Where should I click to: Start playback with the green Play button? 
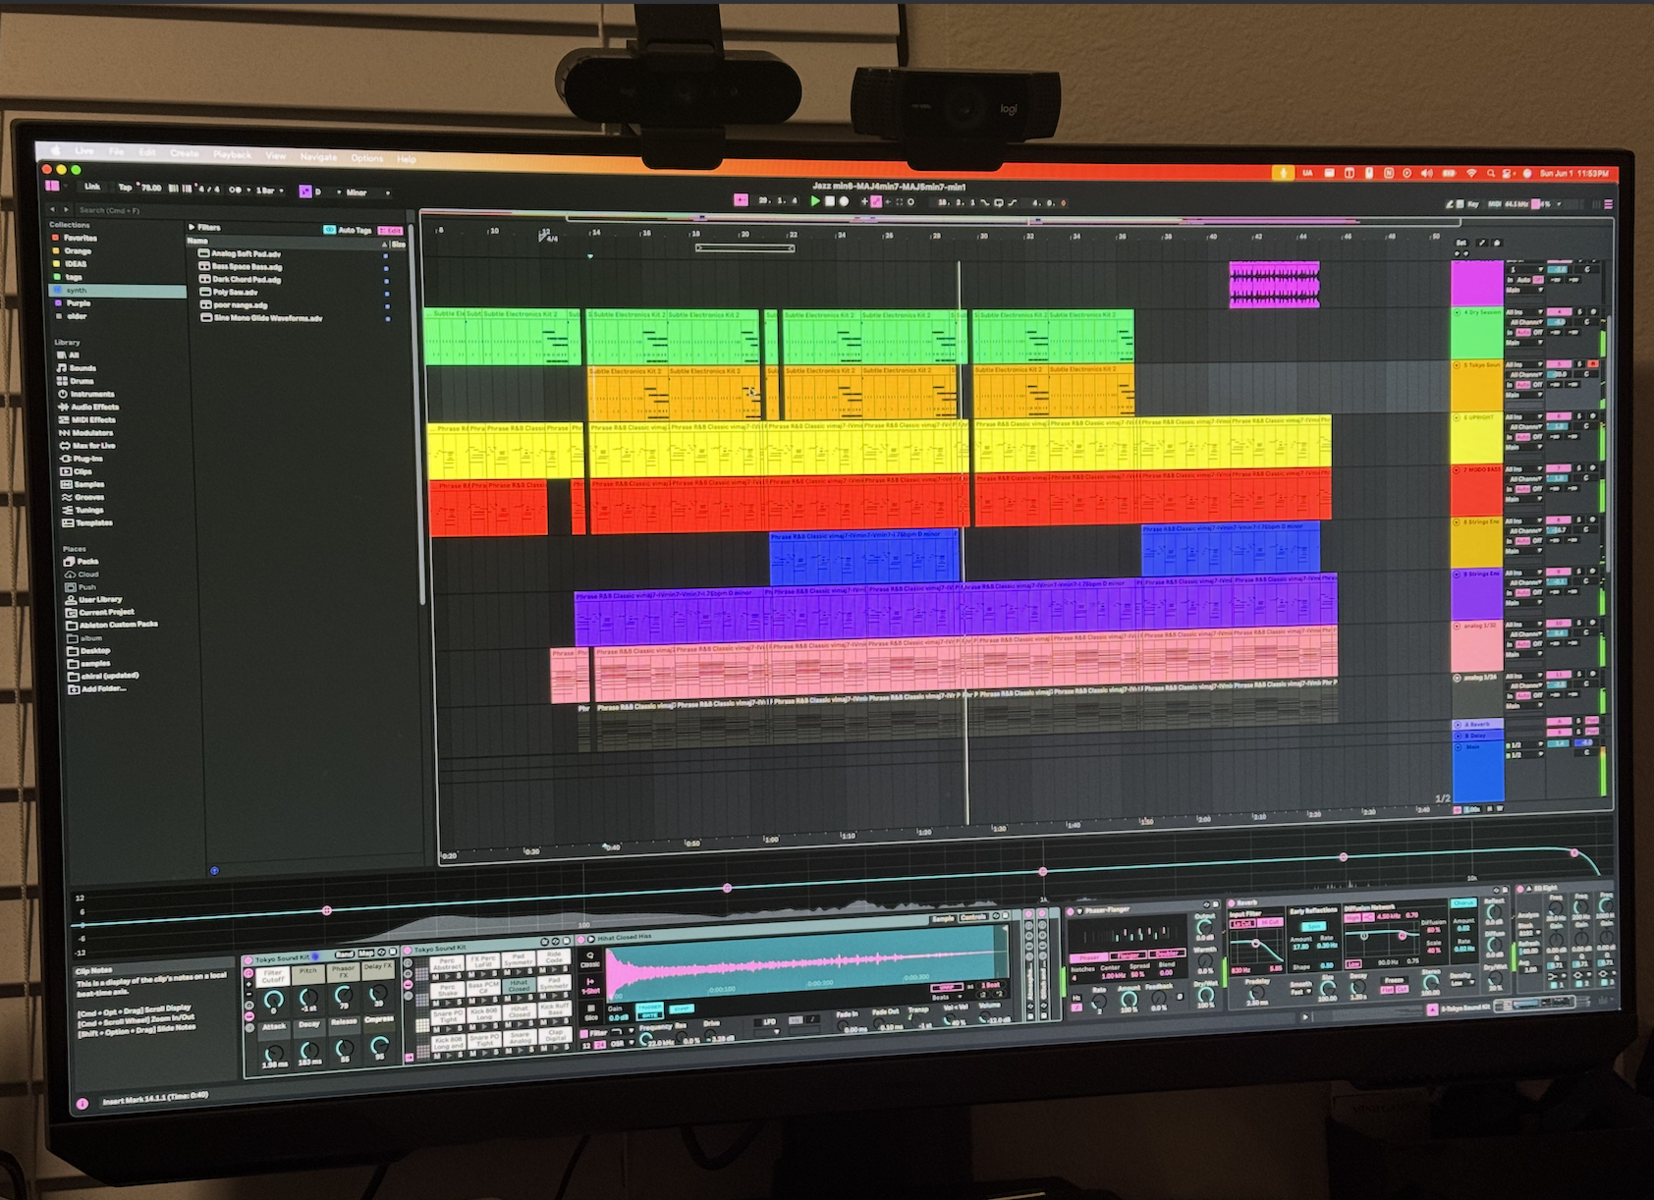(815, 201)
